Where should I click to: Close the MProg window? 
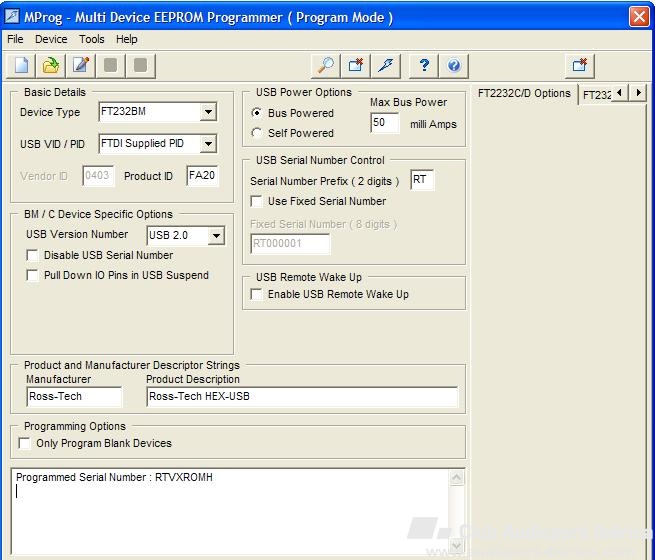(x=639, y=17)
